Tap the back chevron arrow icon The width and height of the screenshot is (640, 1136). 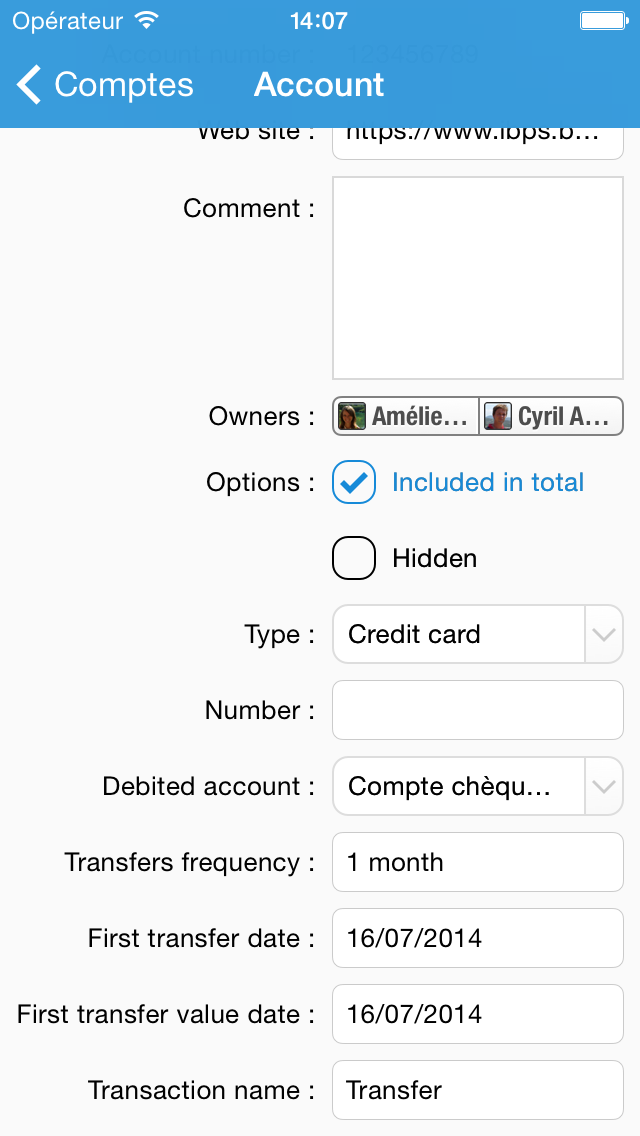coord(30,85)
